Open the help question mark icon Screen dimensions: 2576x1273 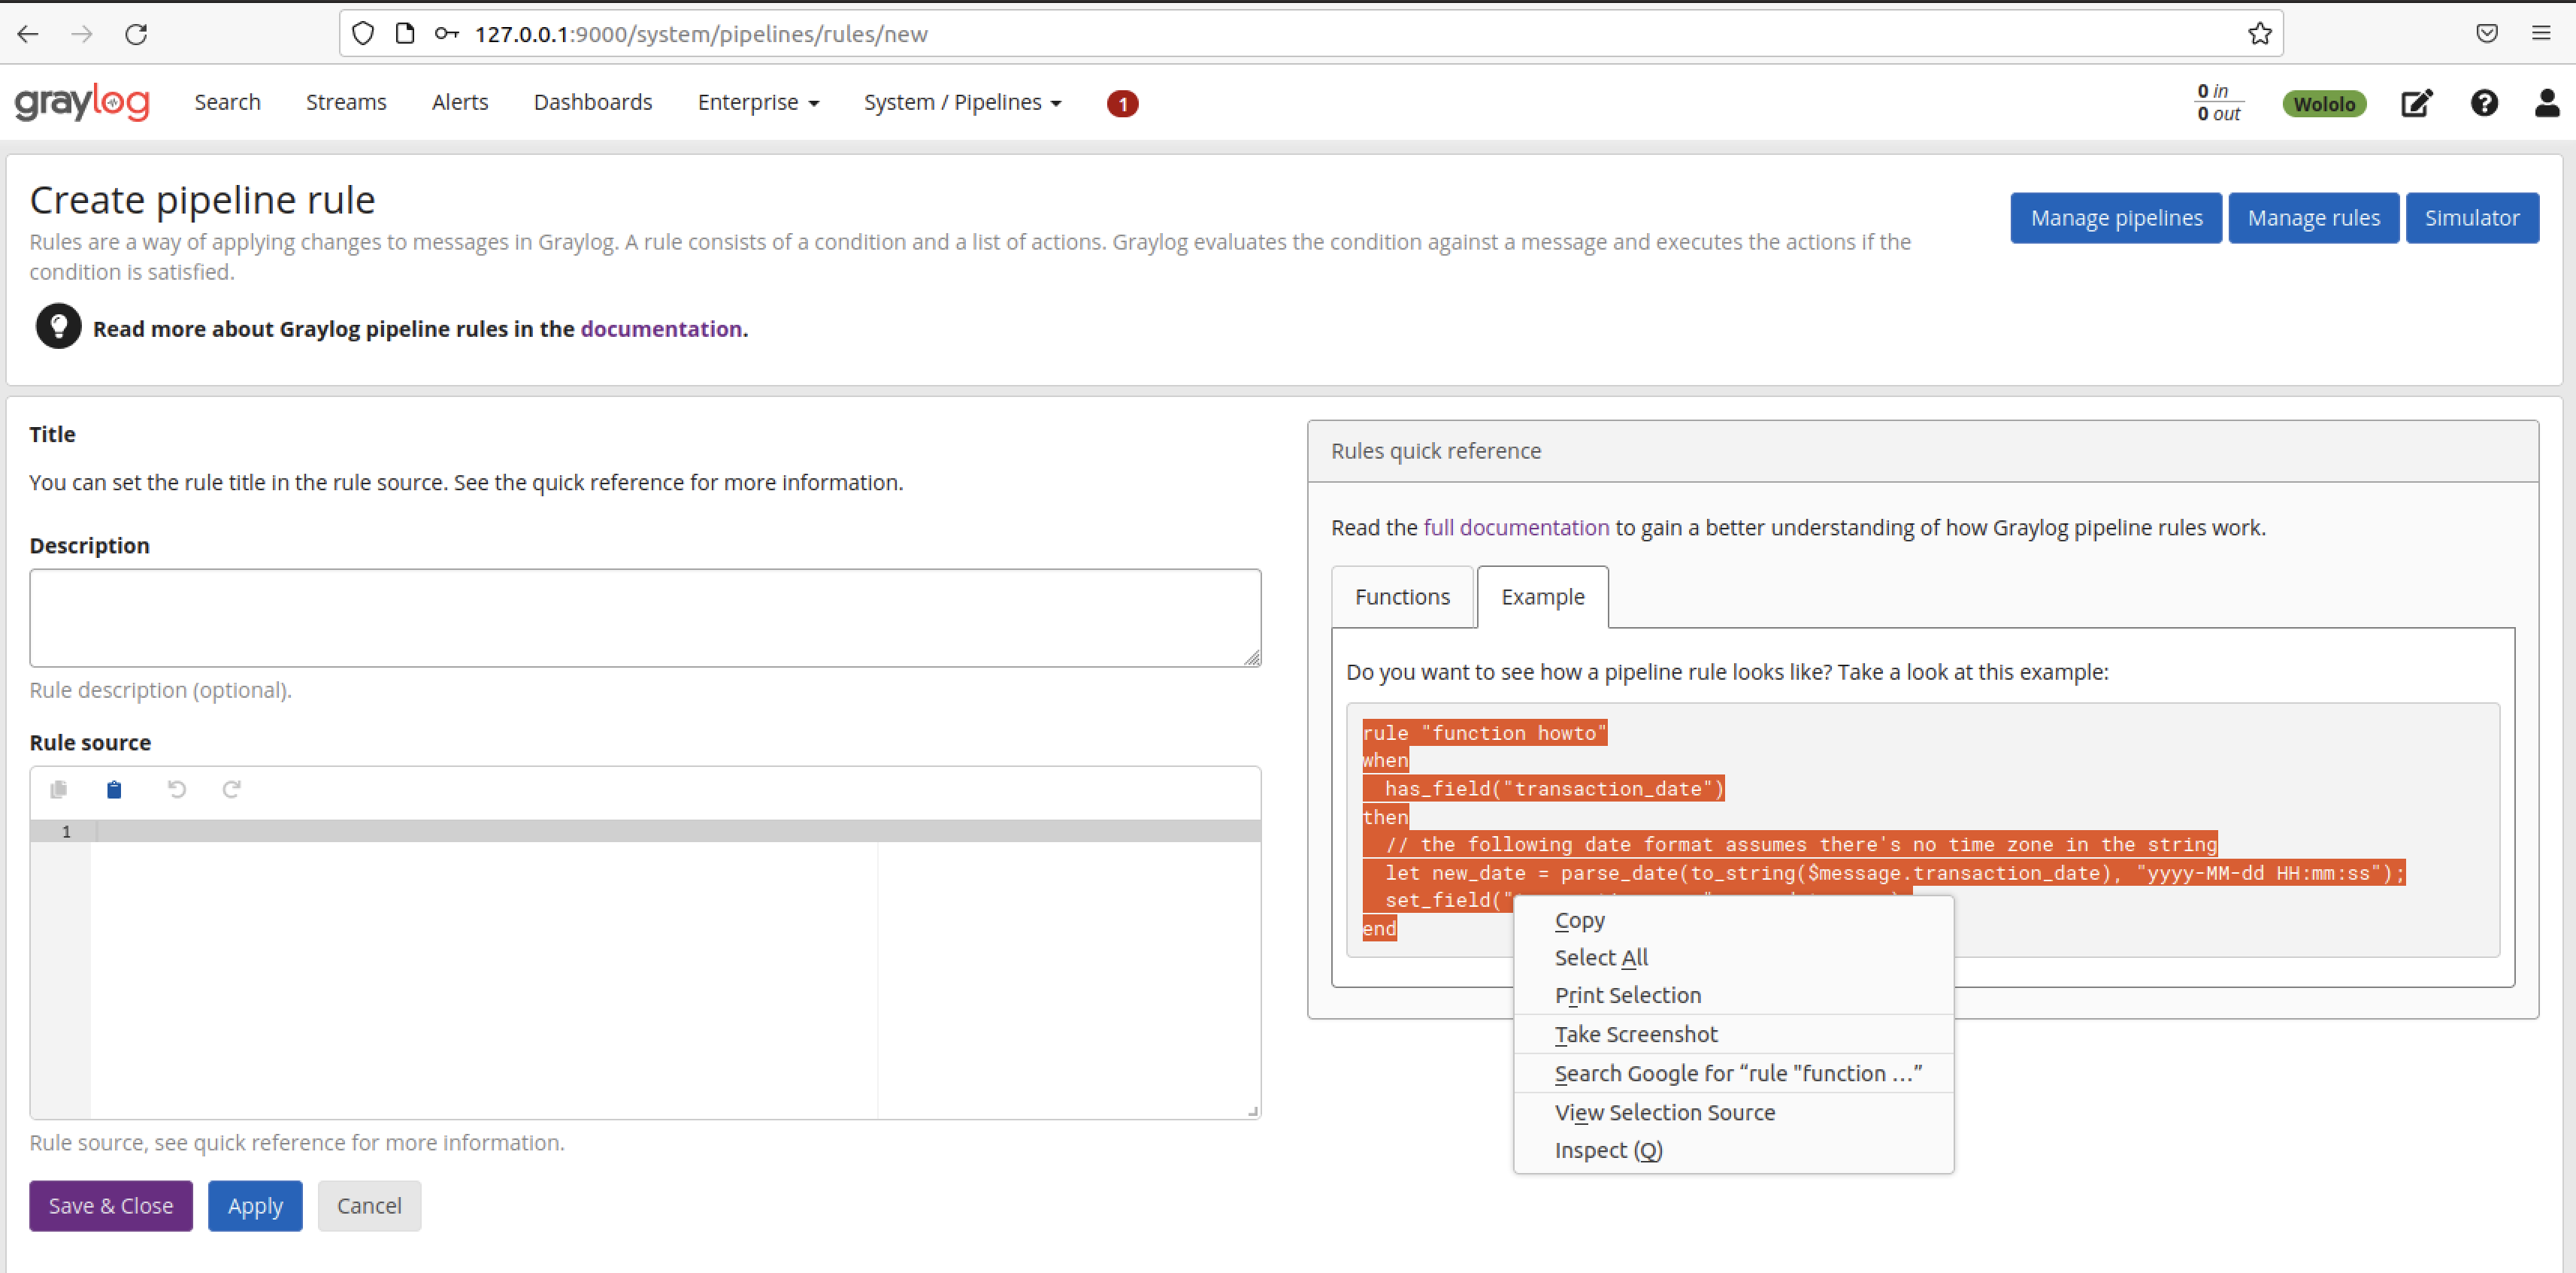pyautogui.click(x=2484, y=103)
